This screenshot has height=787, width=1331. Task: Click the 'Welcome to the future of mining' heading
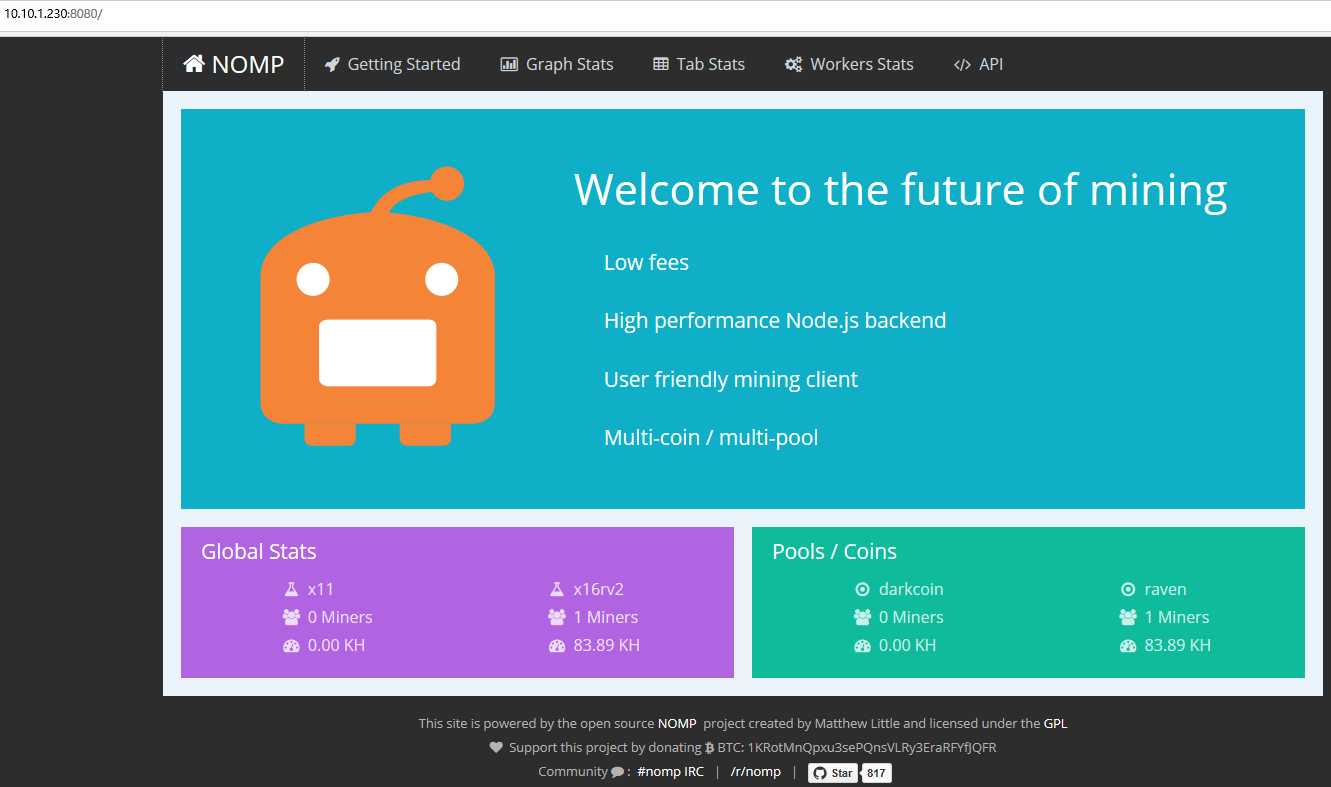900,189
